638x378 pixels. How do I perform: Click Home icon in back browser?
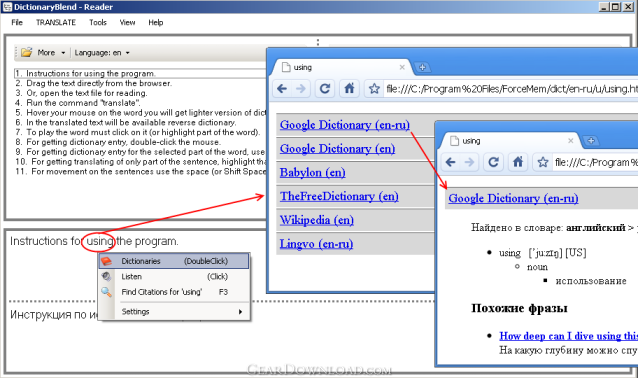click(x=349, y=88)
